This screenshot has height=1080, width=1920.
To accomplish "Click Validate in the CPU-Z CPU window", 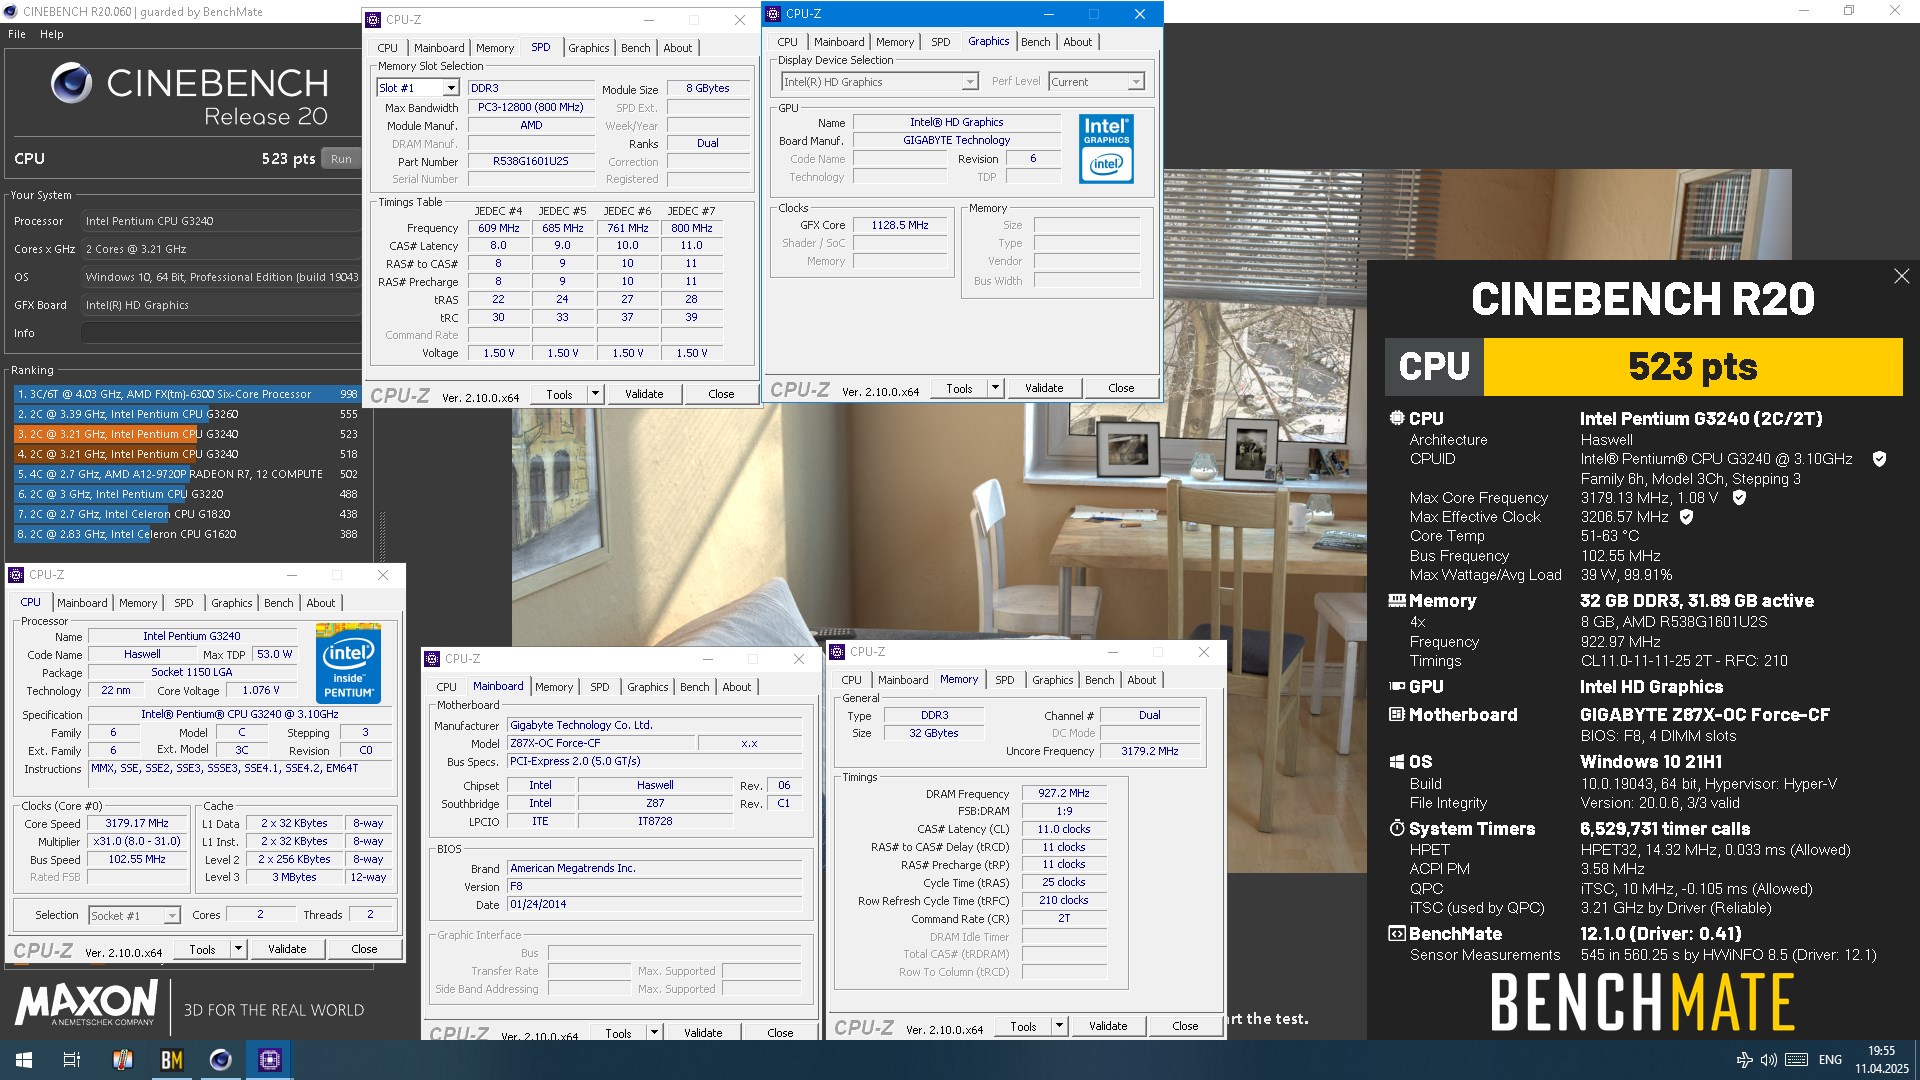I will click(287, 949).
